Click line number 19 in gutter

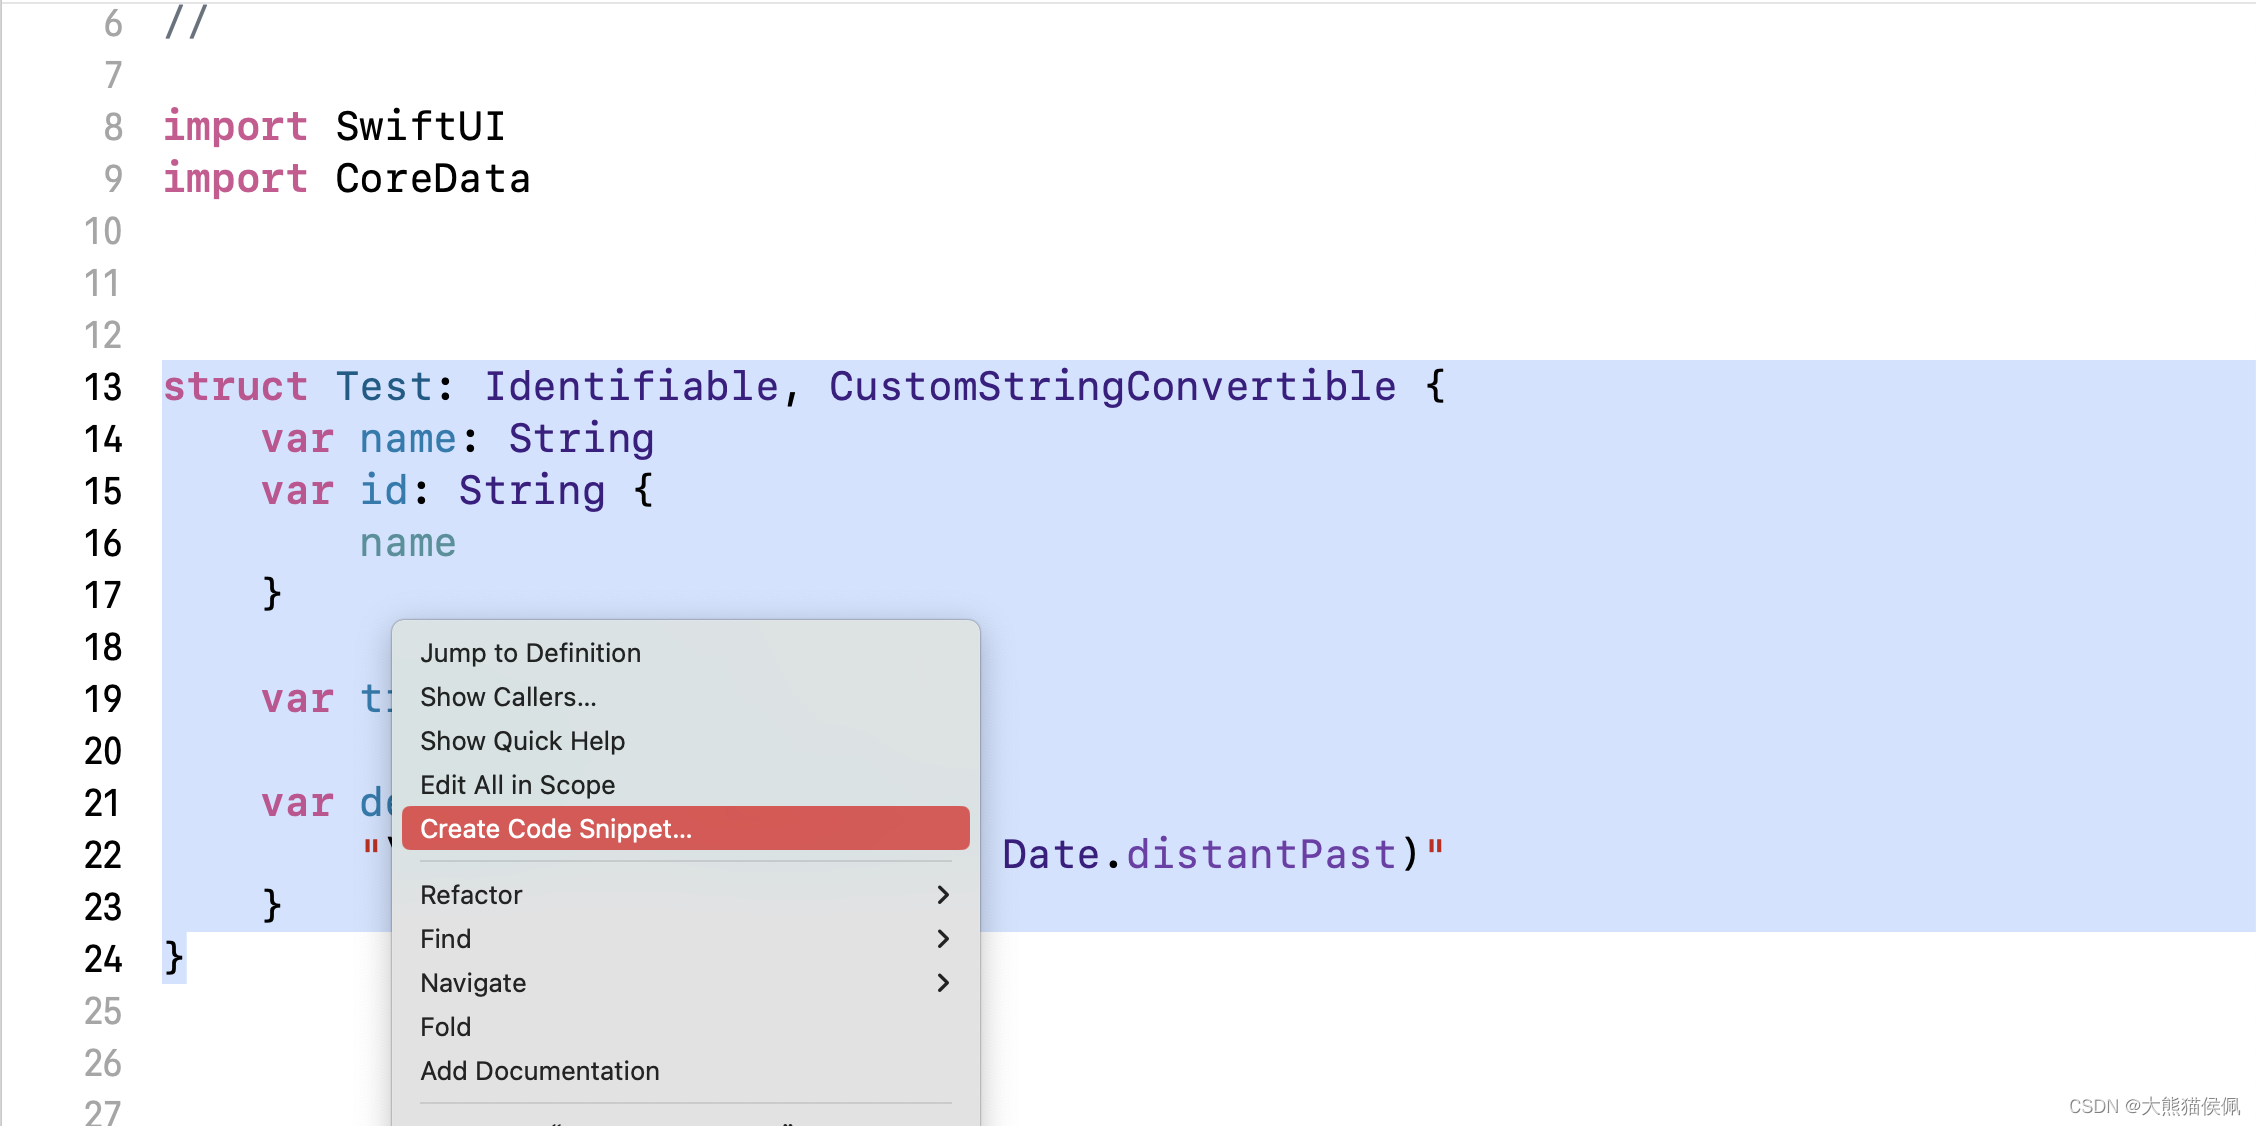tap(103, 699)
